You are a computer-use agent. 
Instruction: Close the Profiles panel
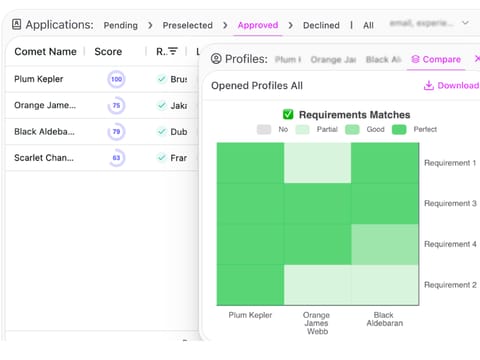click(477, 59)
